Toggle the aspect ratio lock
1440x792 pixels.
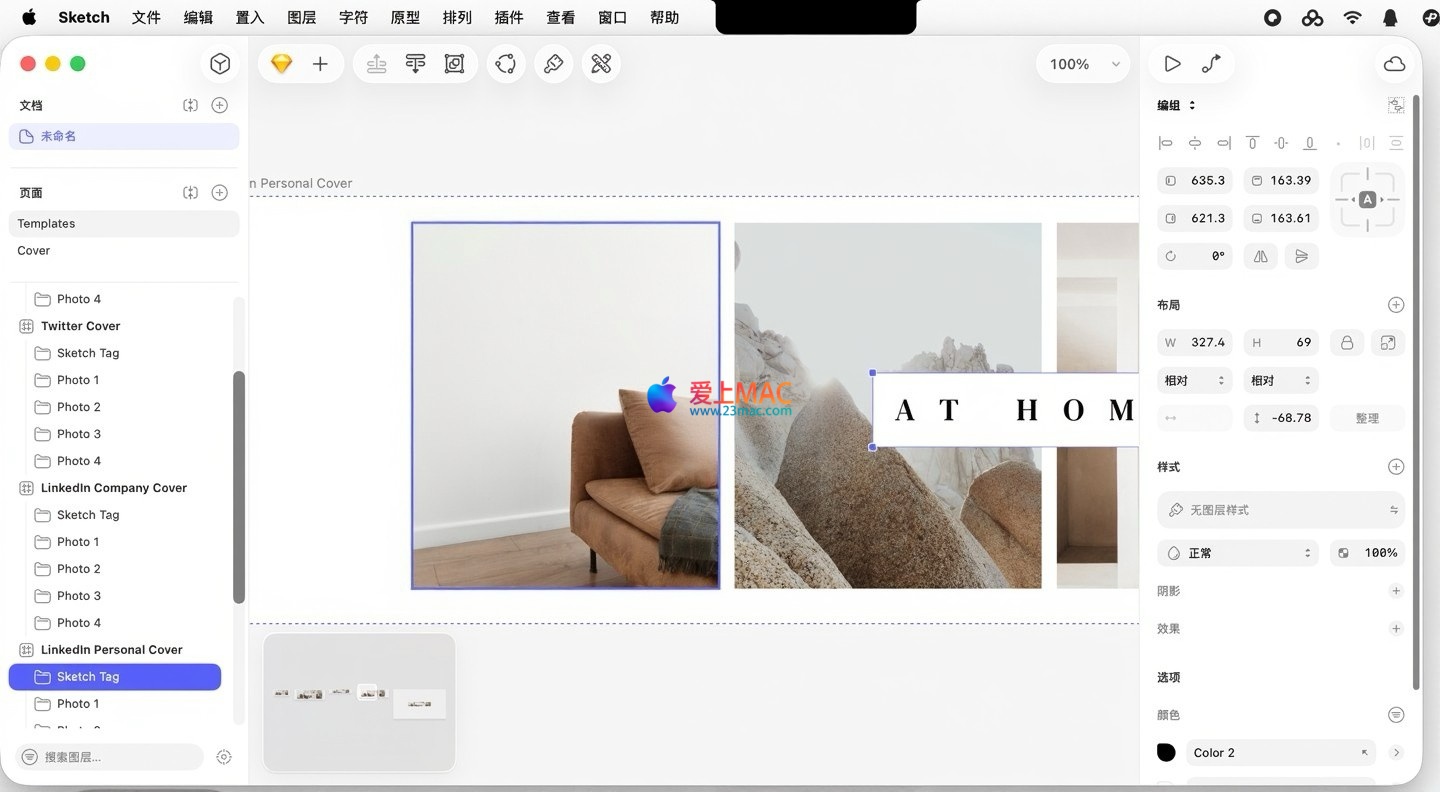pos(1347,342)
